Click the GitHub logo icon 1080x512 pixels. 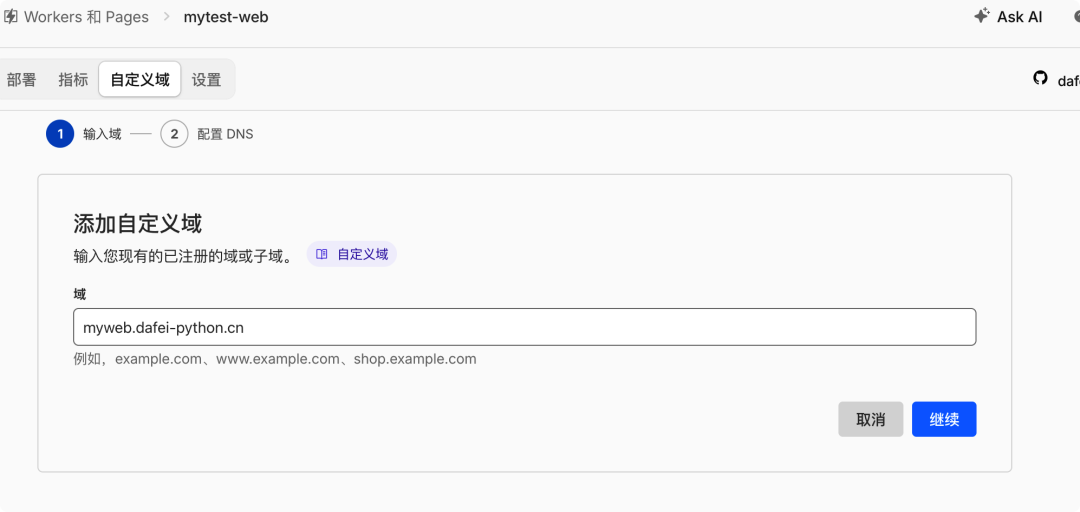pyautogui.click(x=1040, y=79)
